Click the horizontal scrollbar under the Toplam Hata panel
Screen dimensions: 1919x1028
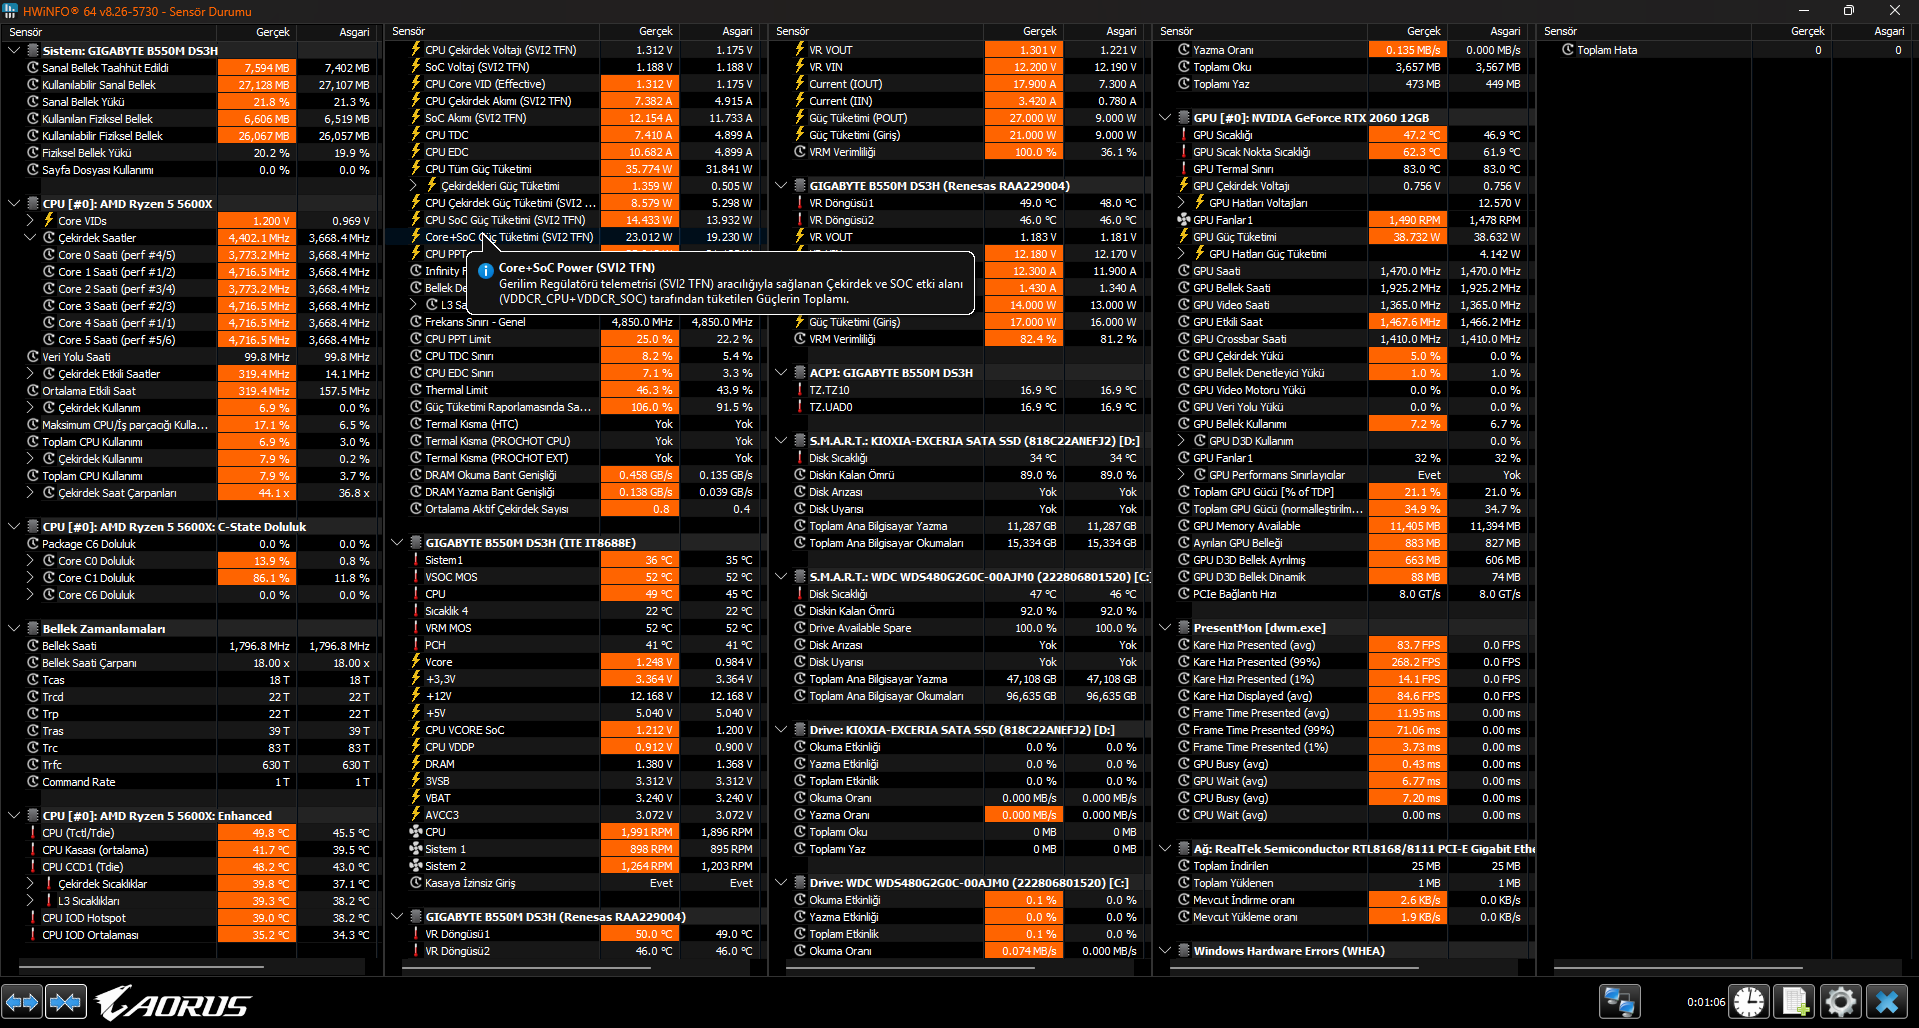pos(1678,967)
